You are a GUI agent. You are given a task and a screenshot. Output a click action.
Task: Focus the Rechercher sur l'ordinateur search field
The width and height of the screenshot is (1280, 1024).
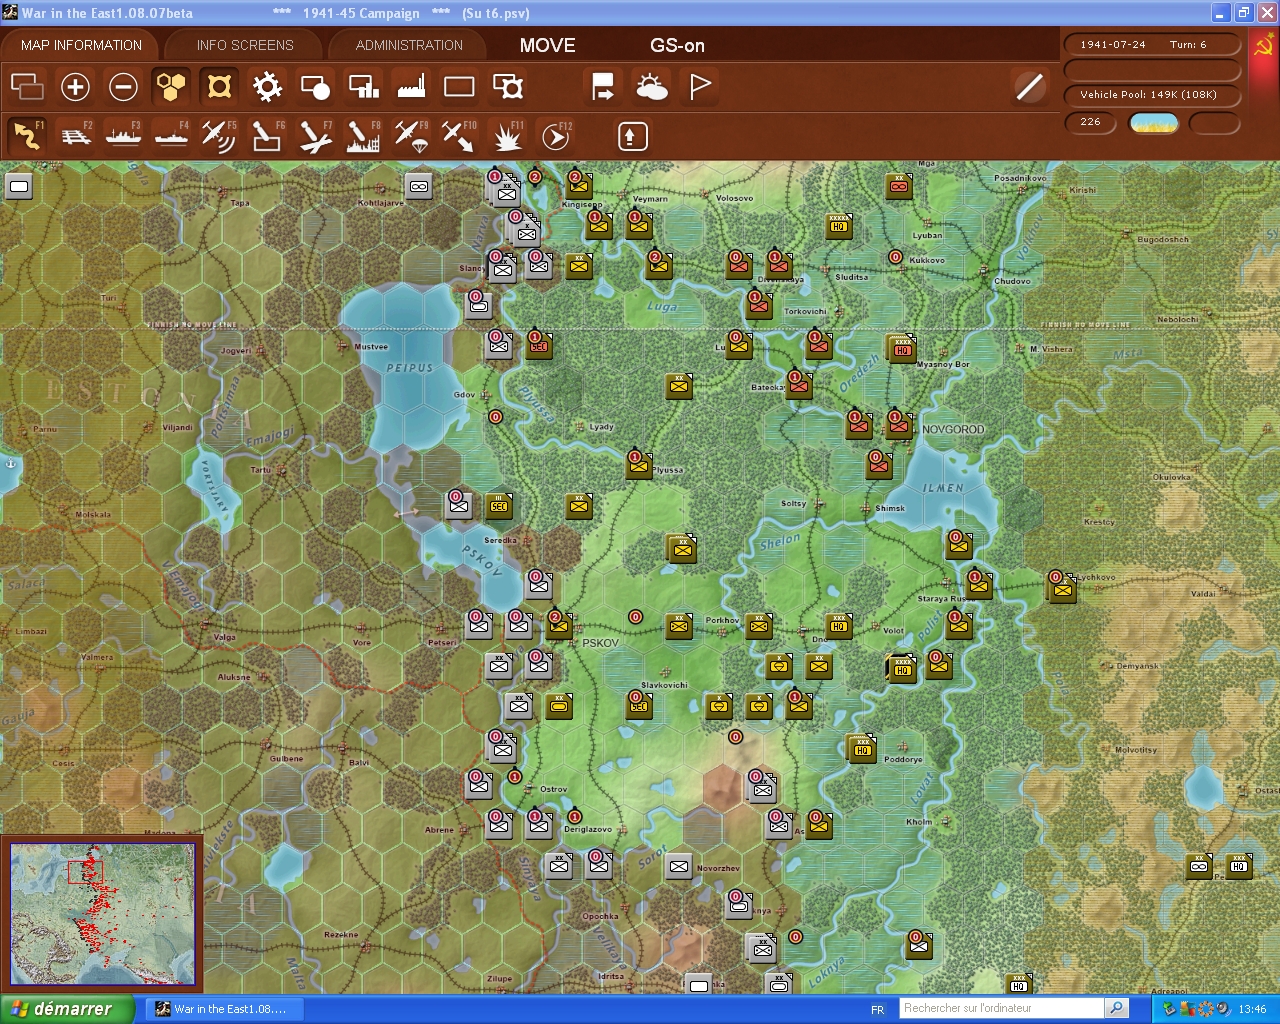(1002, 1008)
